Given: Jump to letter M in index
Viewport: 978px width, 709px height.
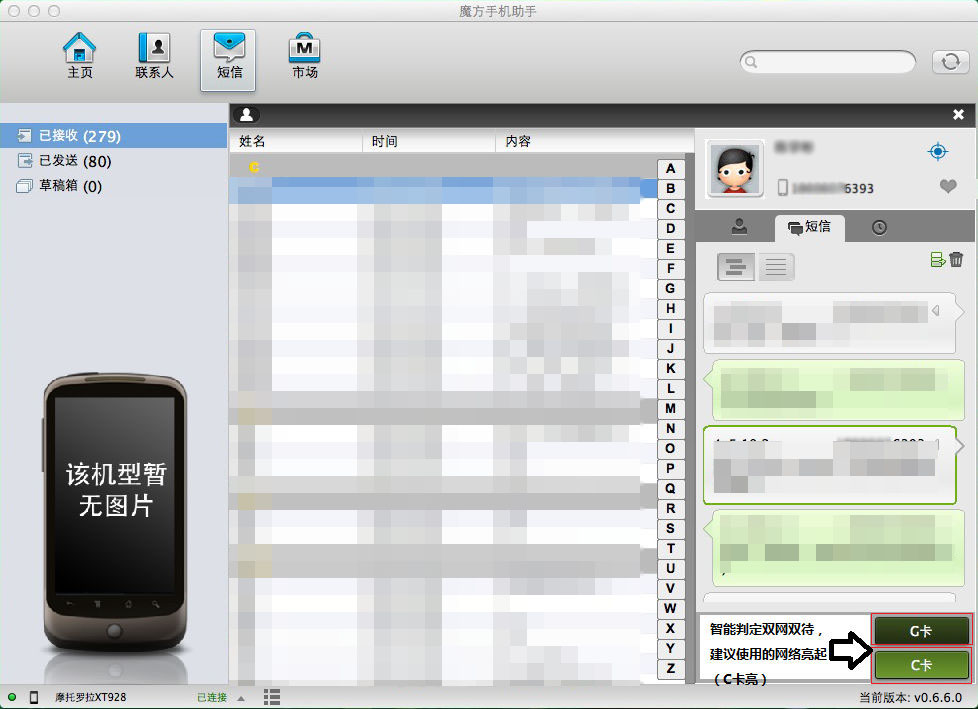Looking at the screenshot, I should pos(670,409).
